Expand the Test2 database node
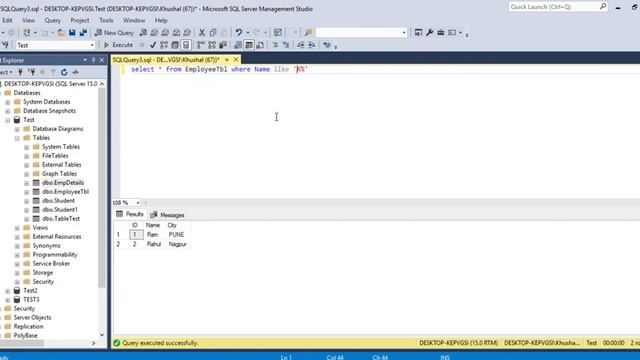The width and height of the screenshot is (640, 360). point(7,291)
